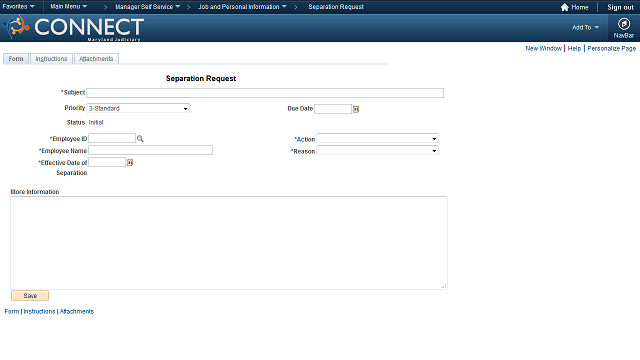The image size is (640, 360).
Task: Click the Employee ID field
Action: pyautogui.click(x=112, y=138)
